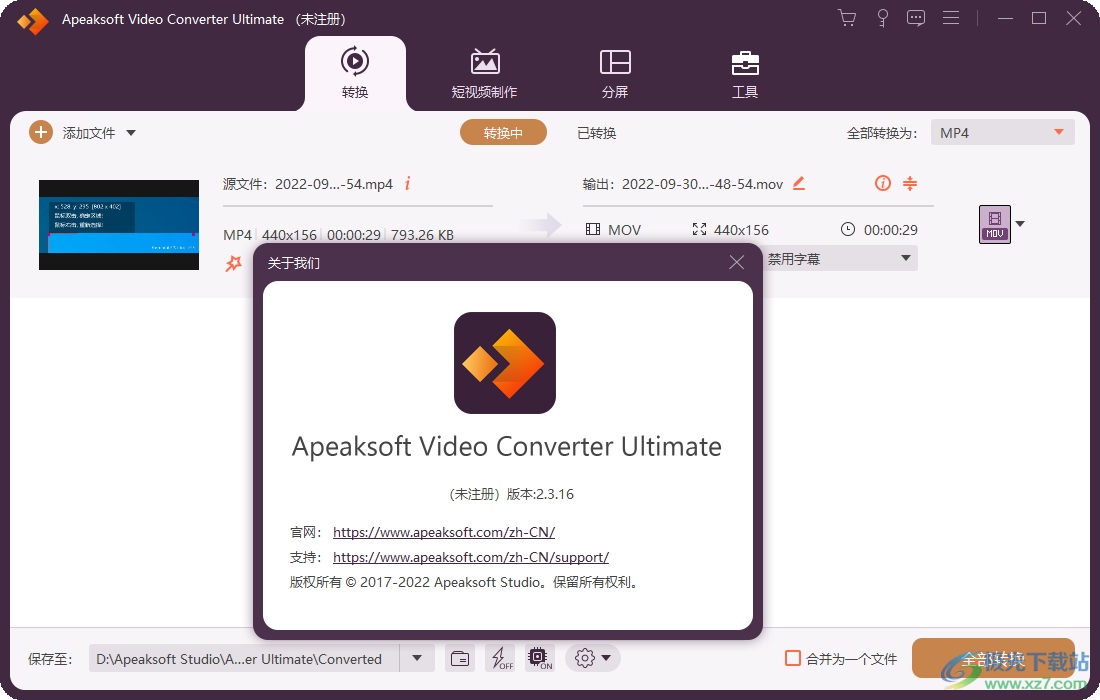Select the 转换中 filter tab
The image size is (1100, 700).
point(503,133)
